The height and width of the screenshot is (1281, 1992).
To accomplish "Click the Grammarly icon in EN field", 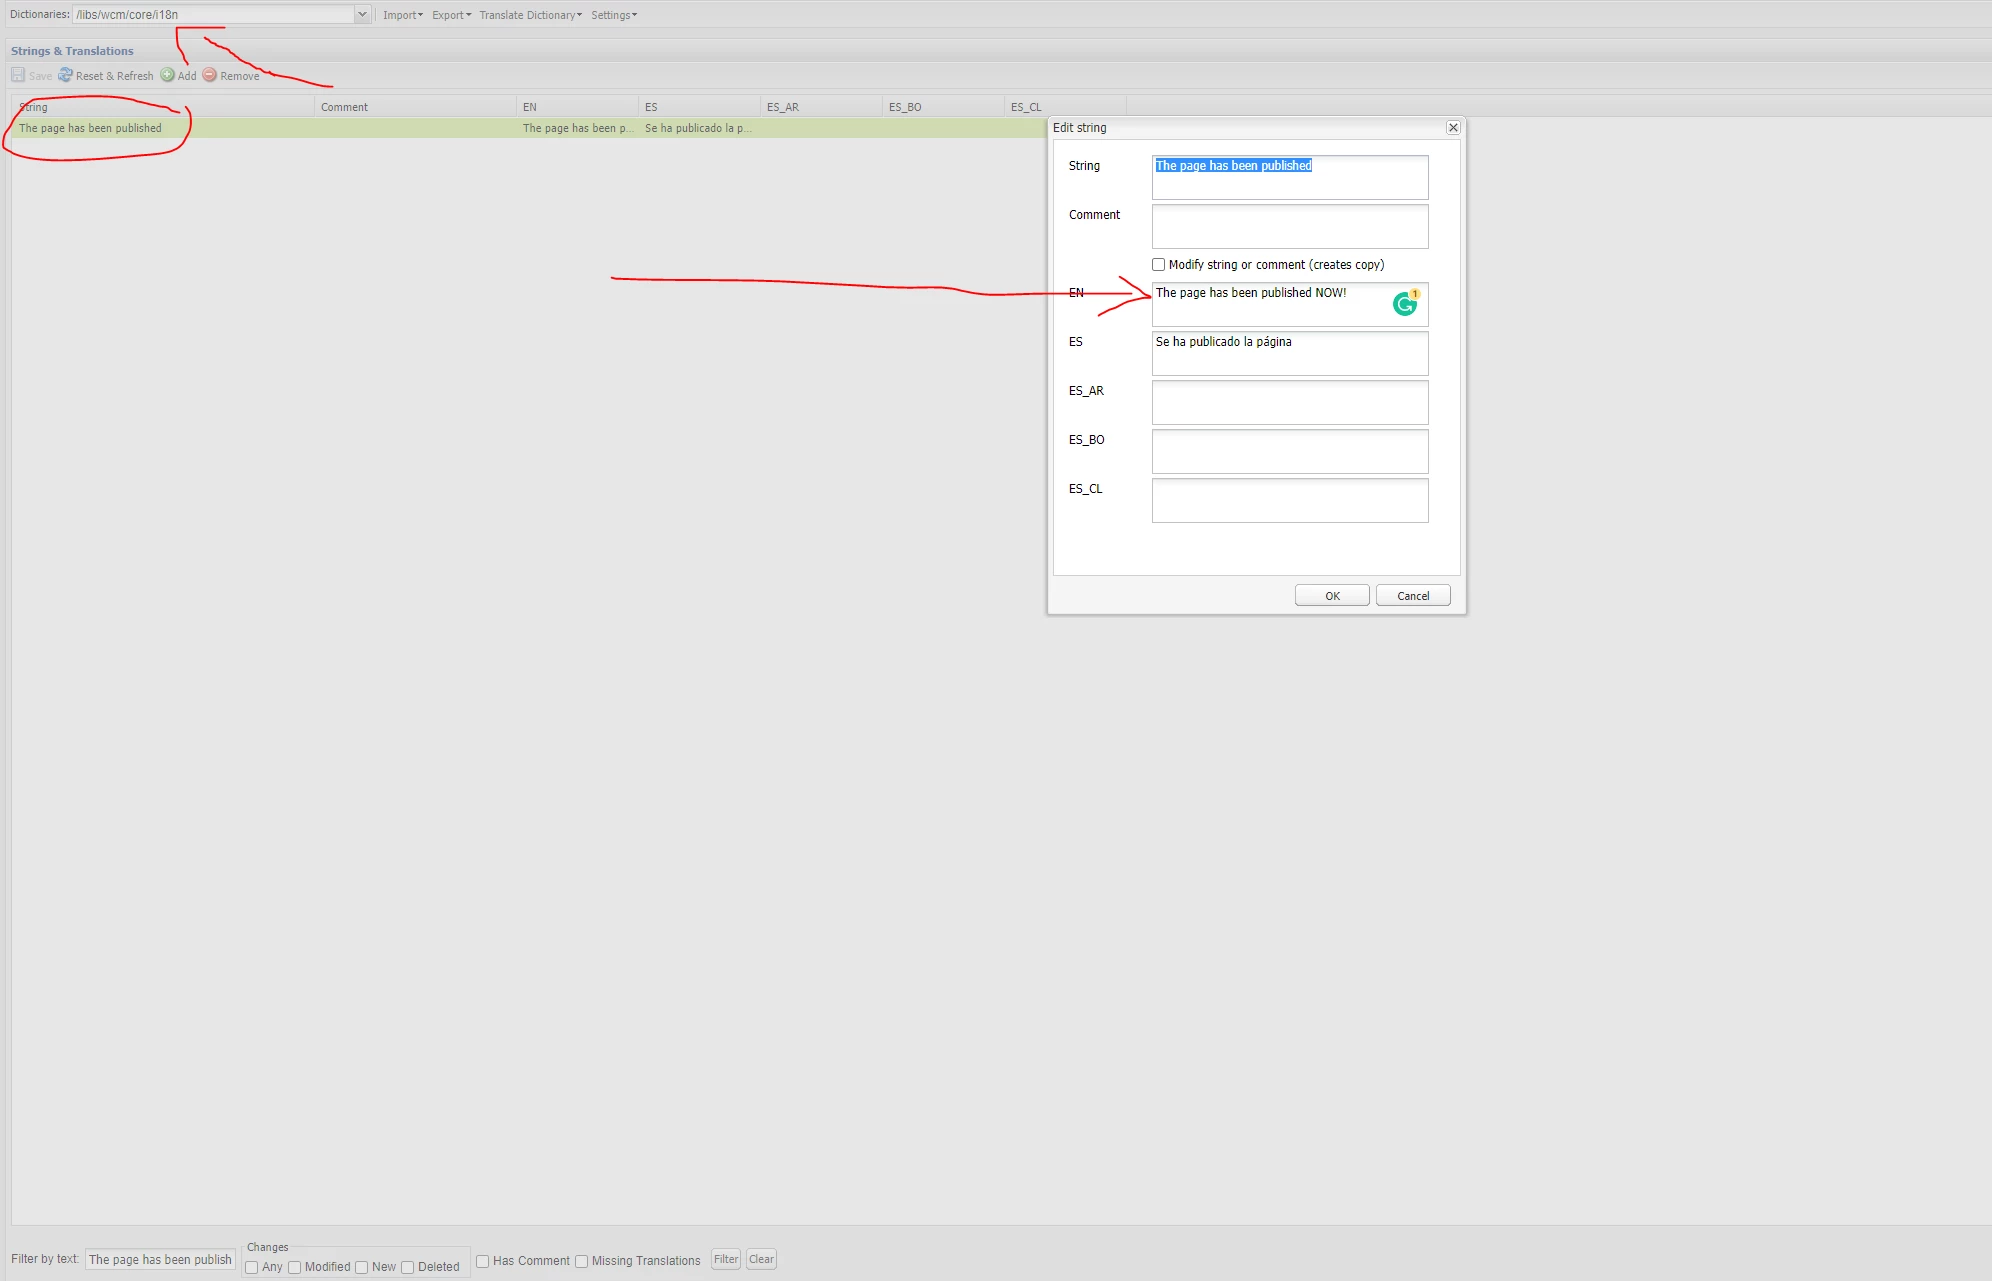I will 1405,304.
